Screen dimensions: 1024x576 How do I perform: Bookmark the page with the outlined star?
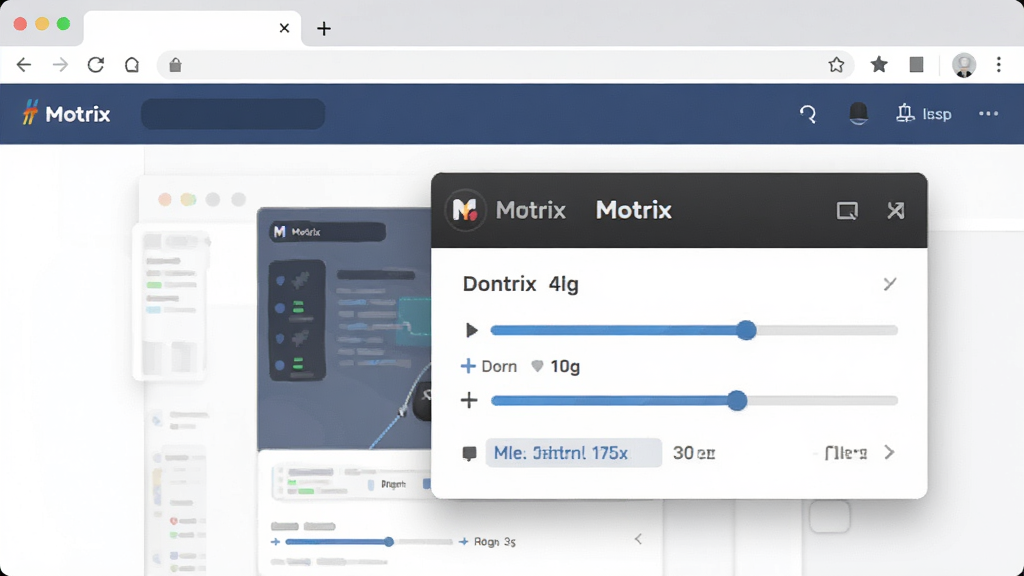click(x=837, y=65)
